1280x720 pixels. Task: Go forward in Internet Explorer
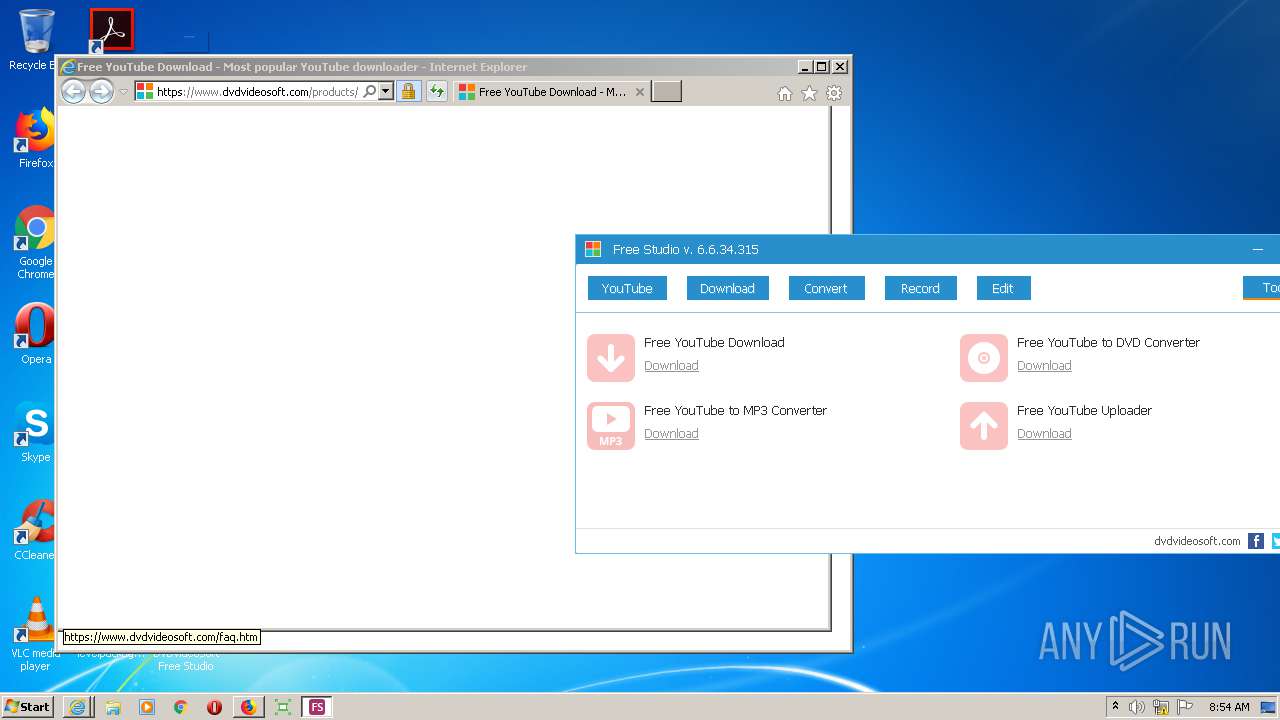pos(101,91)
